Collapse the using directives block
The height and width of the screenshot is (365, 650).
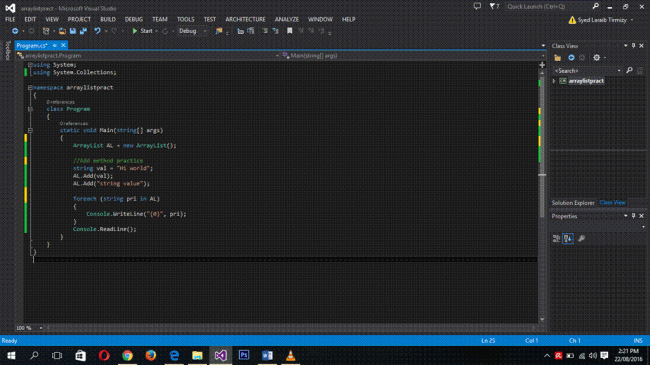click(x=30, y=65)
